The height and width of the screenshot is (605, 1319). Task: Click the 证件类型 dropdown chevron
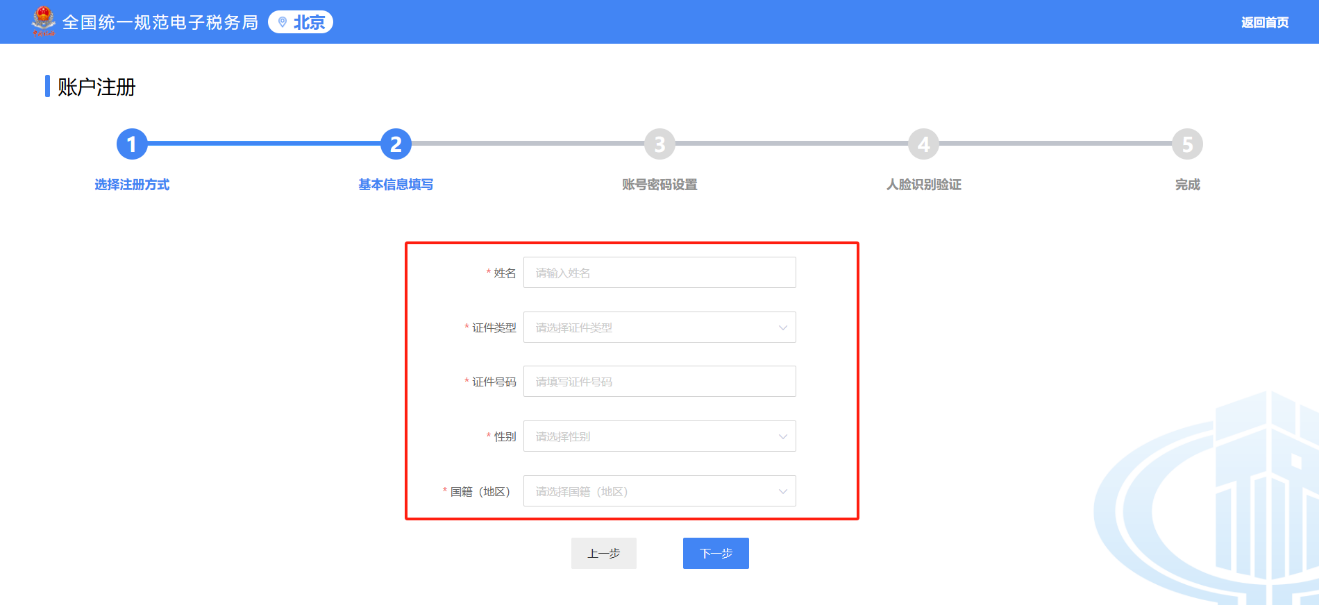pos(782,327)
